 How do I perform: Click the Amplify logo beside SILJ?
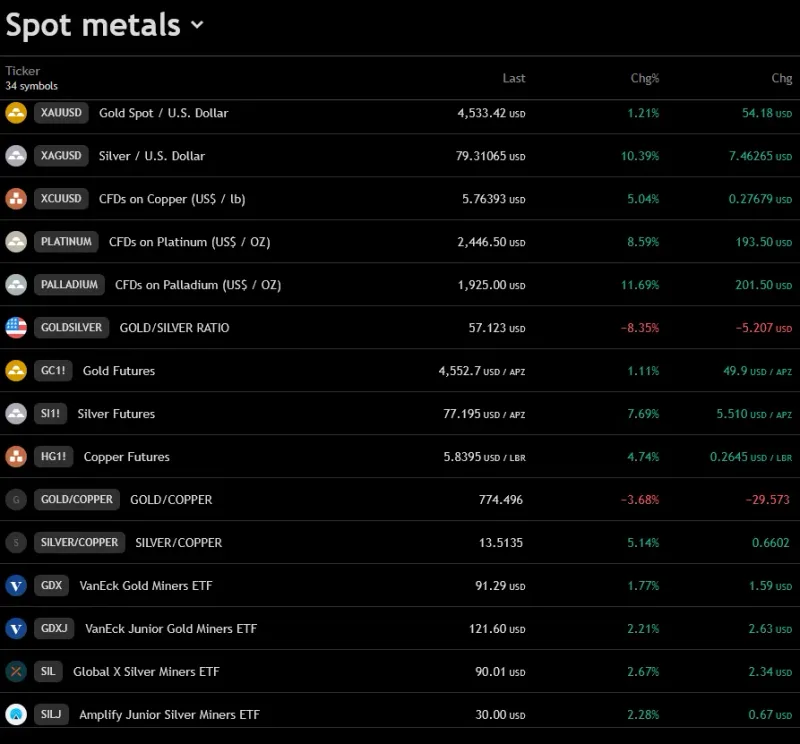coord(16,714)
